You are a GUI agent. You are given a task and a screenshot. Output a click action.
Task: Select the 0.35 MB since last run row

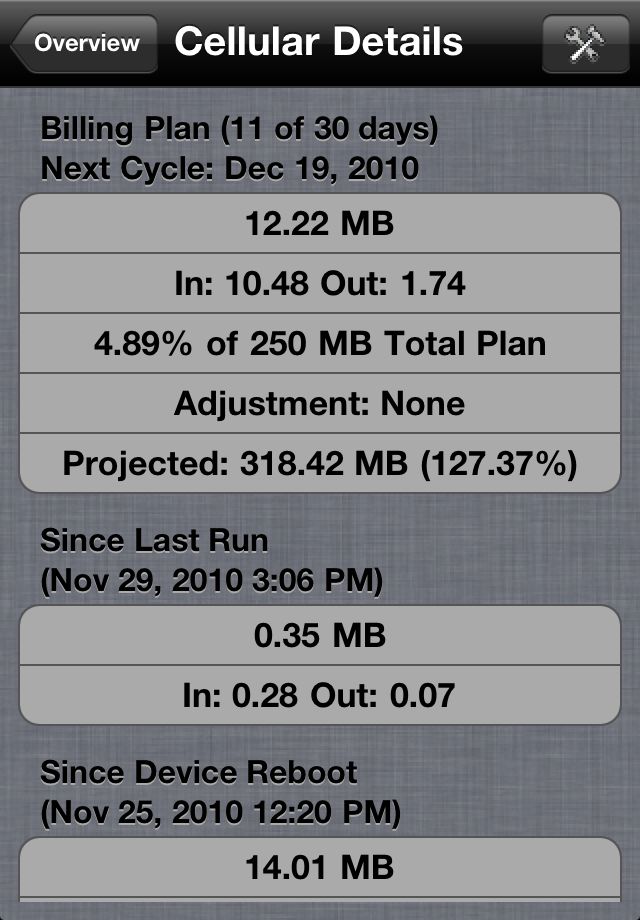(x=320, y=635)
